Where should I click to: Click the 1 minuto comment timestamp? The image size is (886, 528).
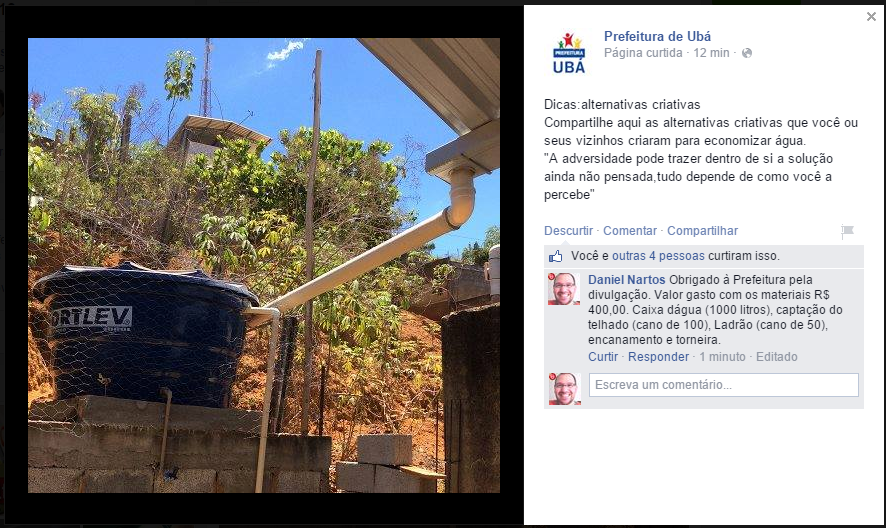click(x=723, y=357)
